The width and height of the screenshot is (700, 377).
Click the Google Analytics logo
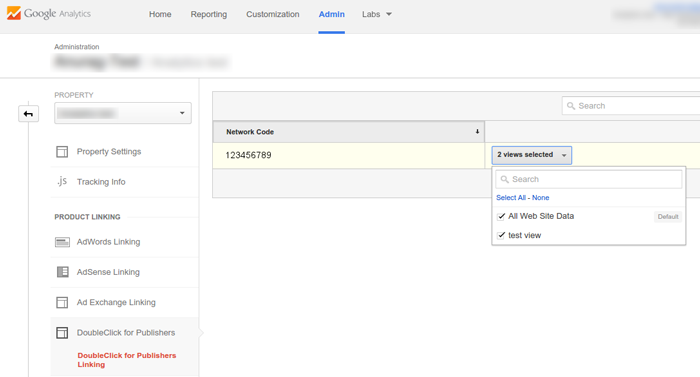(x=49, y=14)
